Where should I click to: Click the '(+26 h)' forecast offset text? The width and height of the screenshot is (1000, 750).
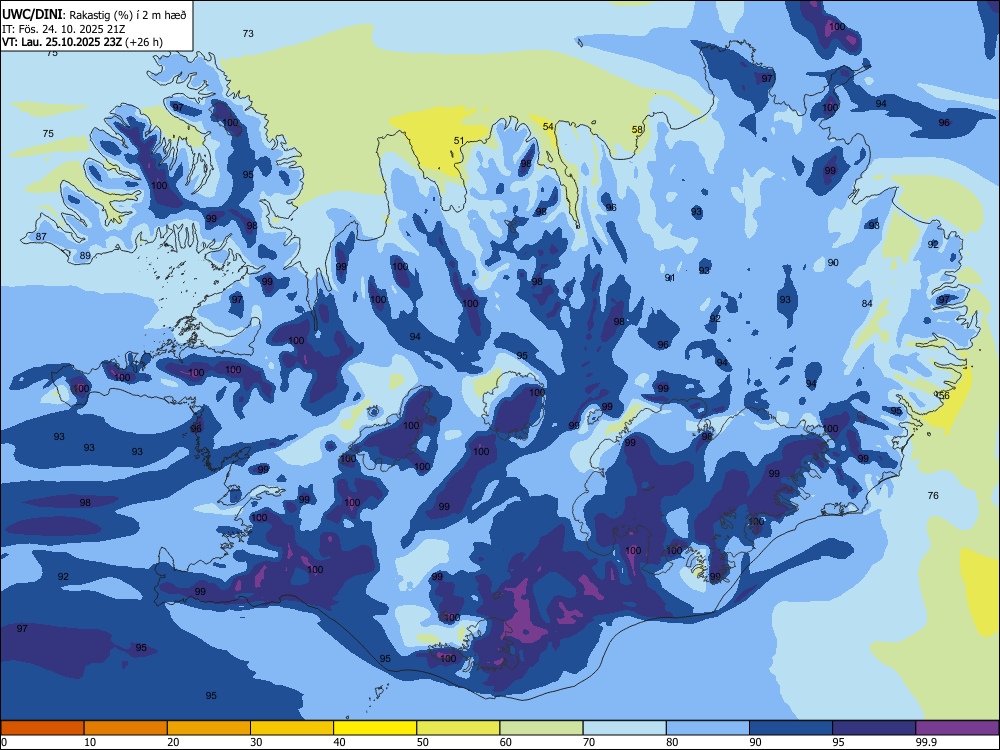(144, 42)
